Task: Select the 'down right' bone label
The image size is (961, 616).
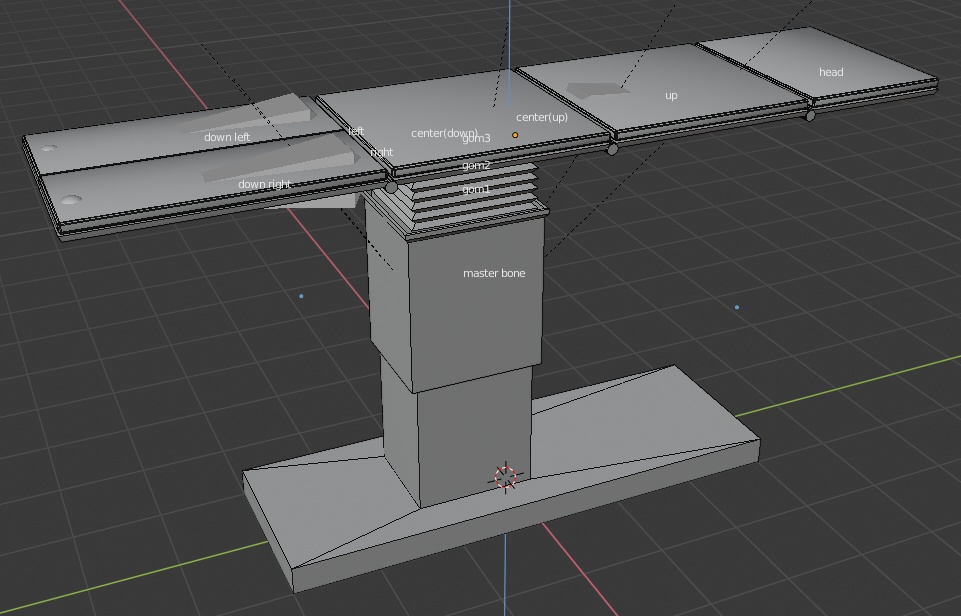Action: pyautogui.click(x=264, y=184)
